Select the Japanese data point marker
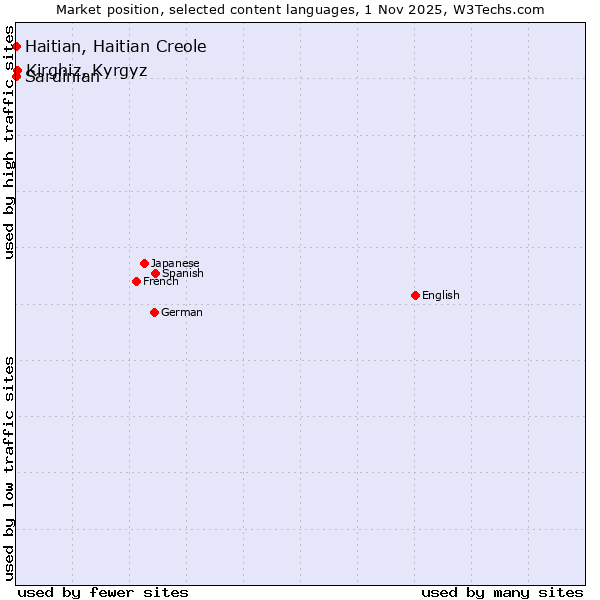This screenshot has width=600, height=600. point(144,263)
